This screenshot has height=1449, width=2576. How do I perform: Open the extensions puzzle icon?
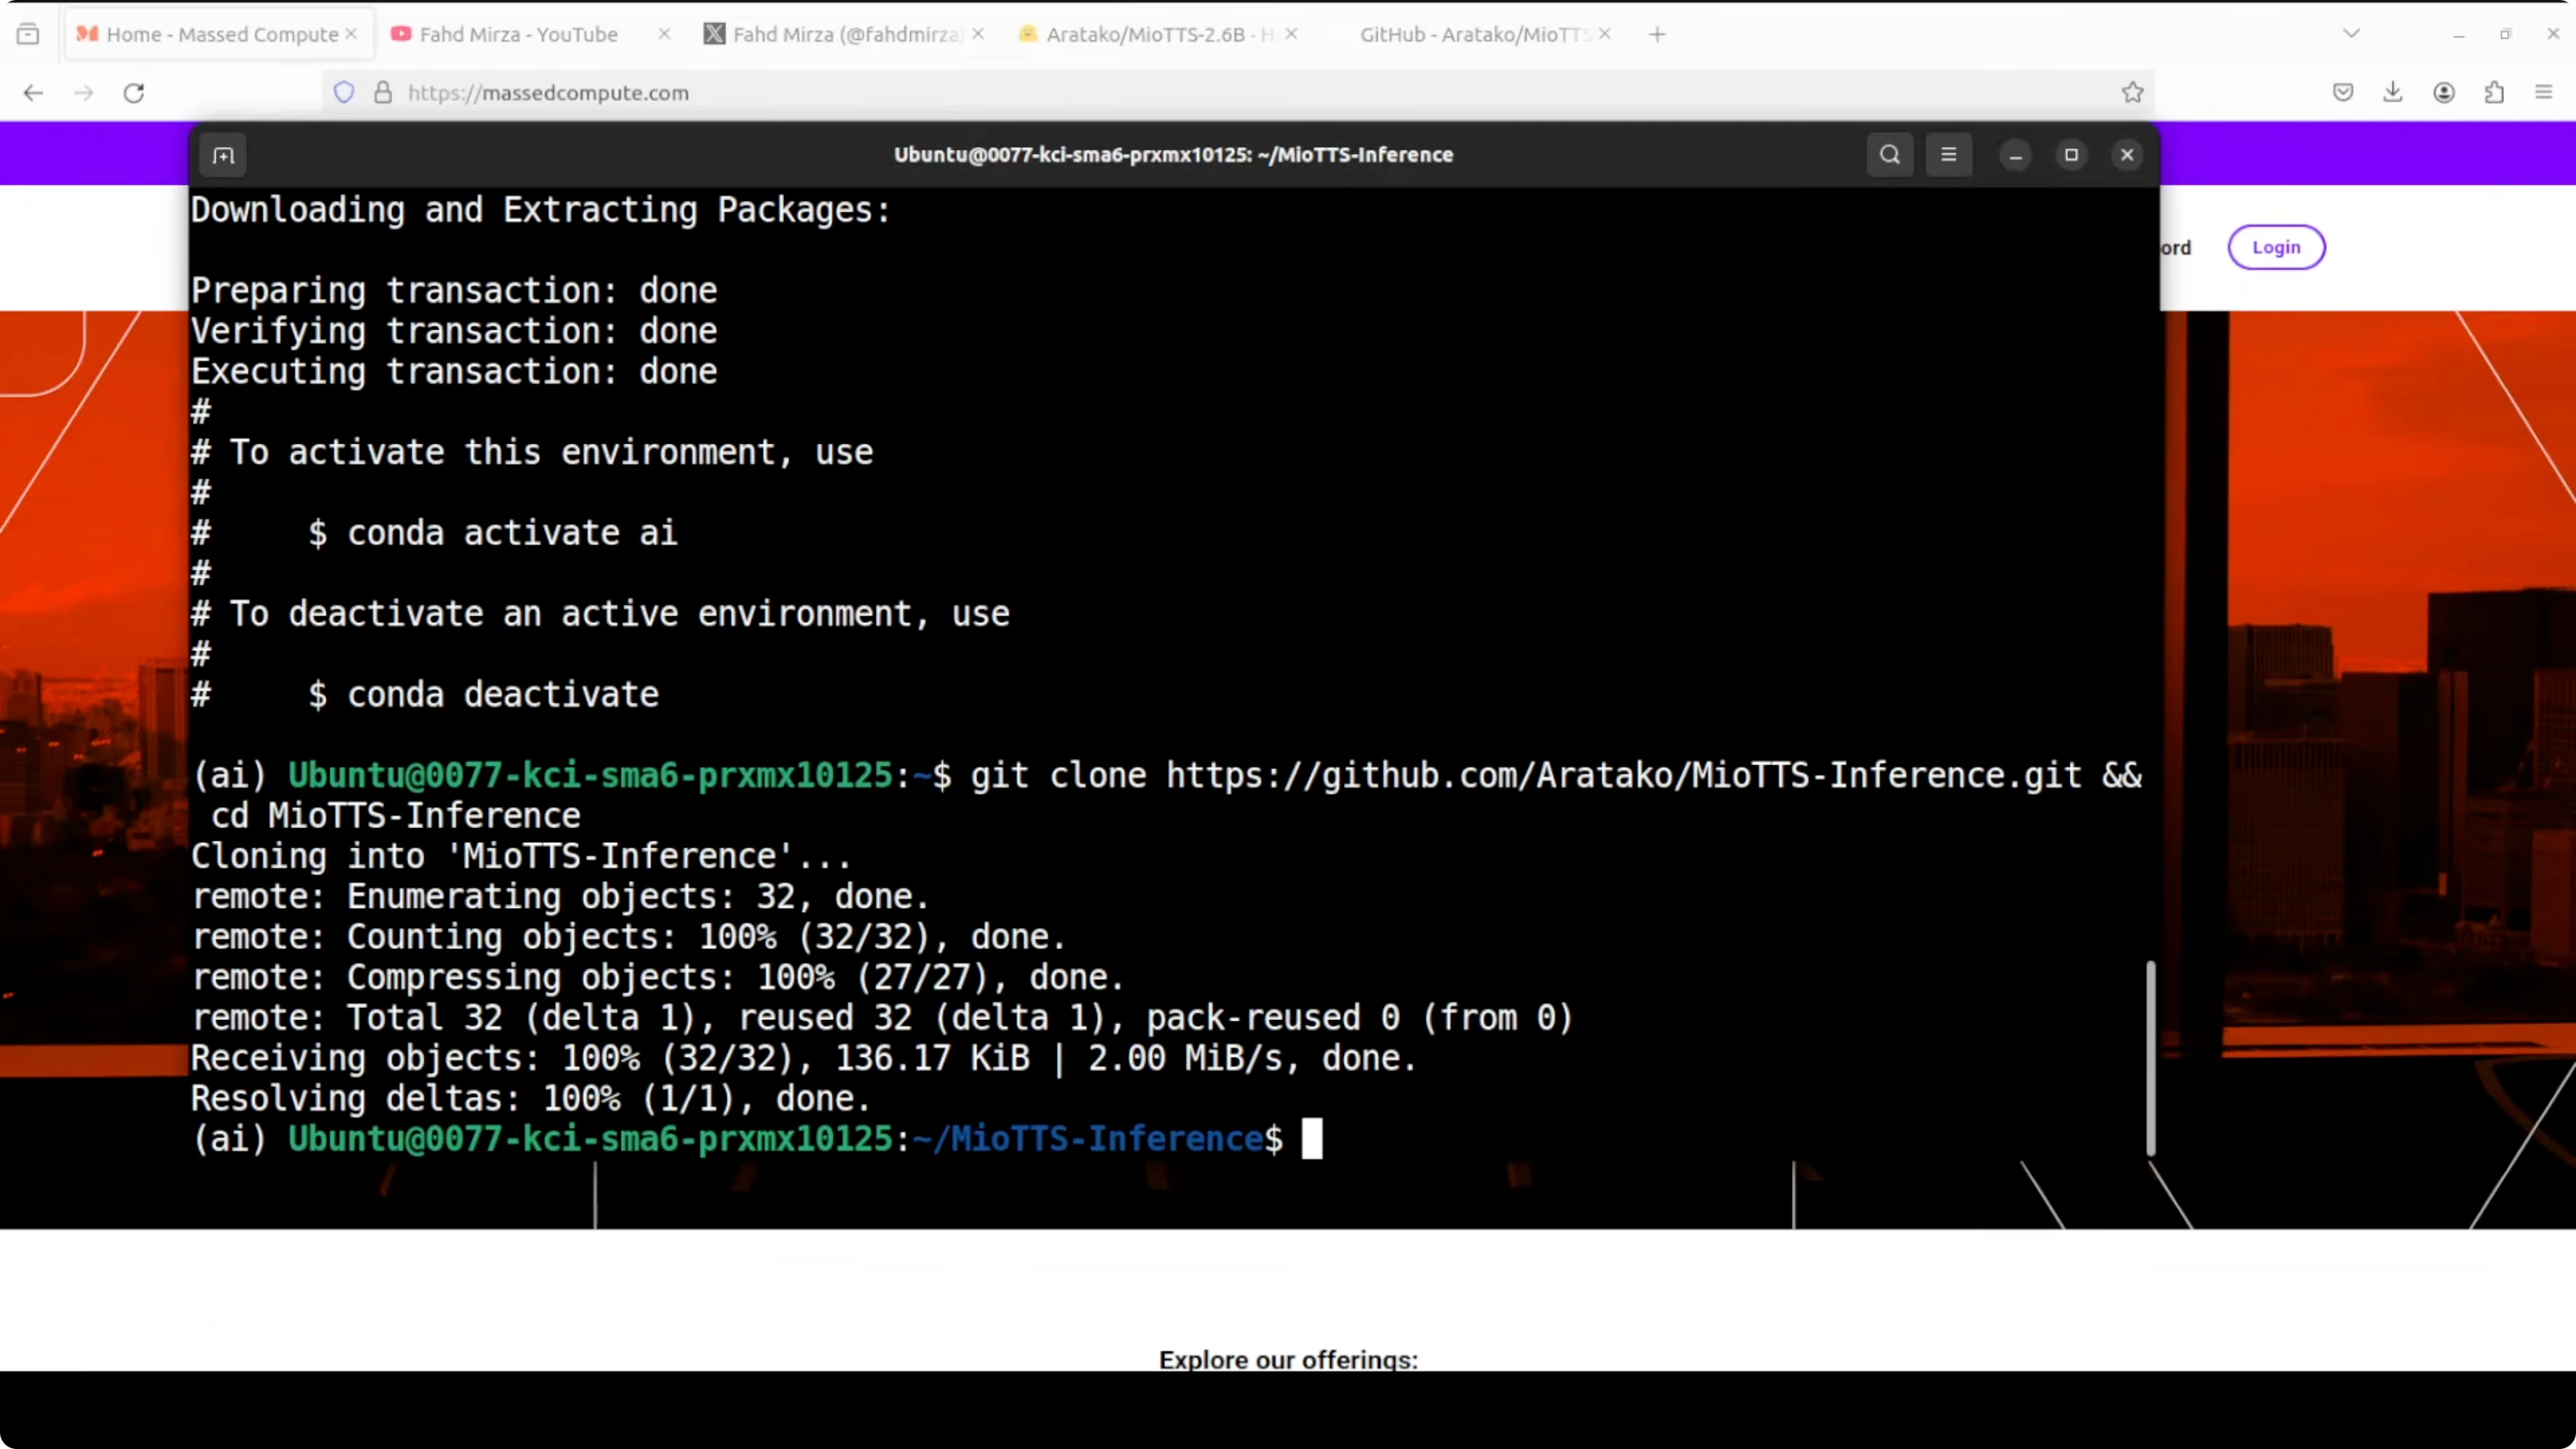coord(2494,92)
